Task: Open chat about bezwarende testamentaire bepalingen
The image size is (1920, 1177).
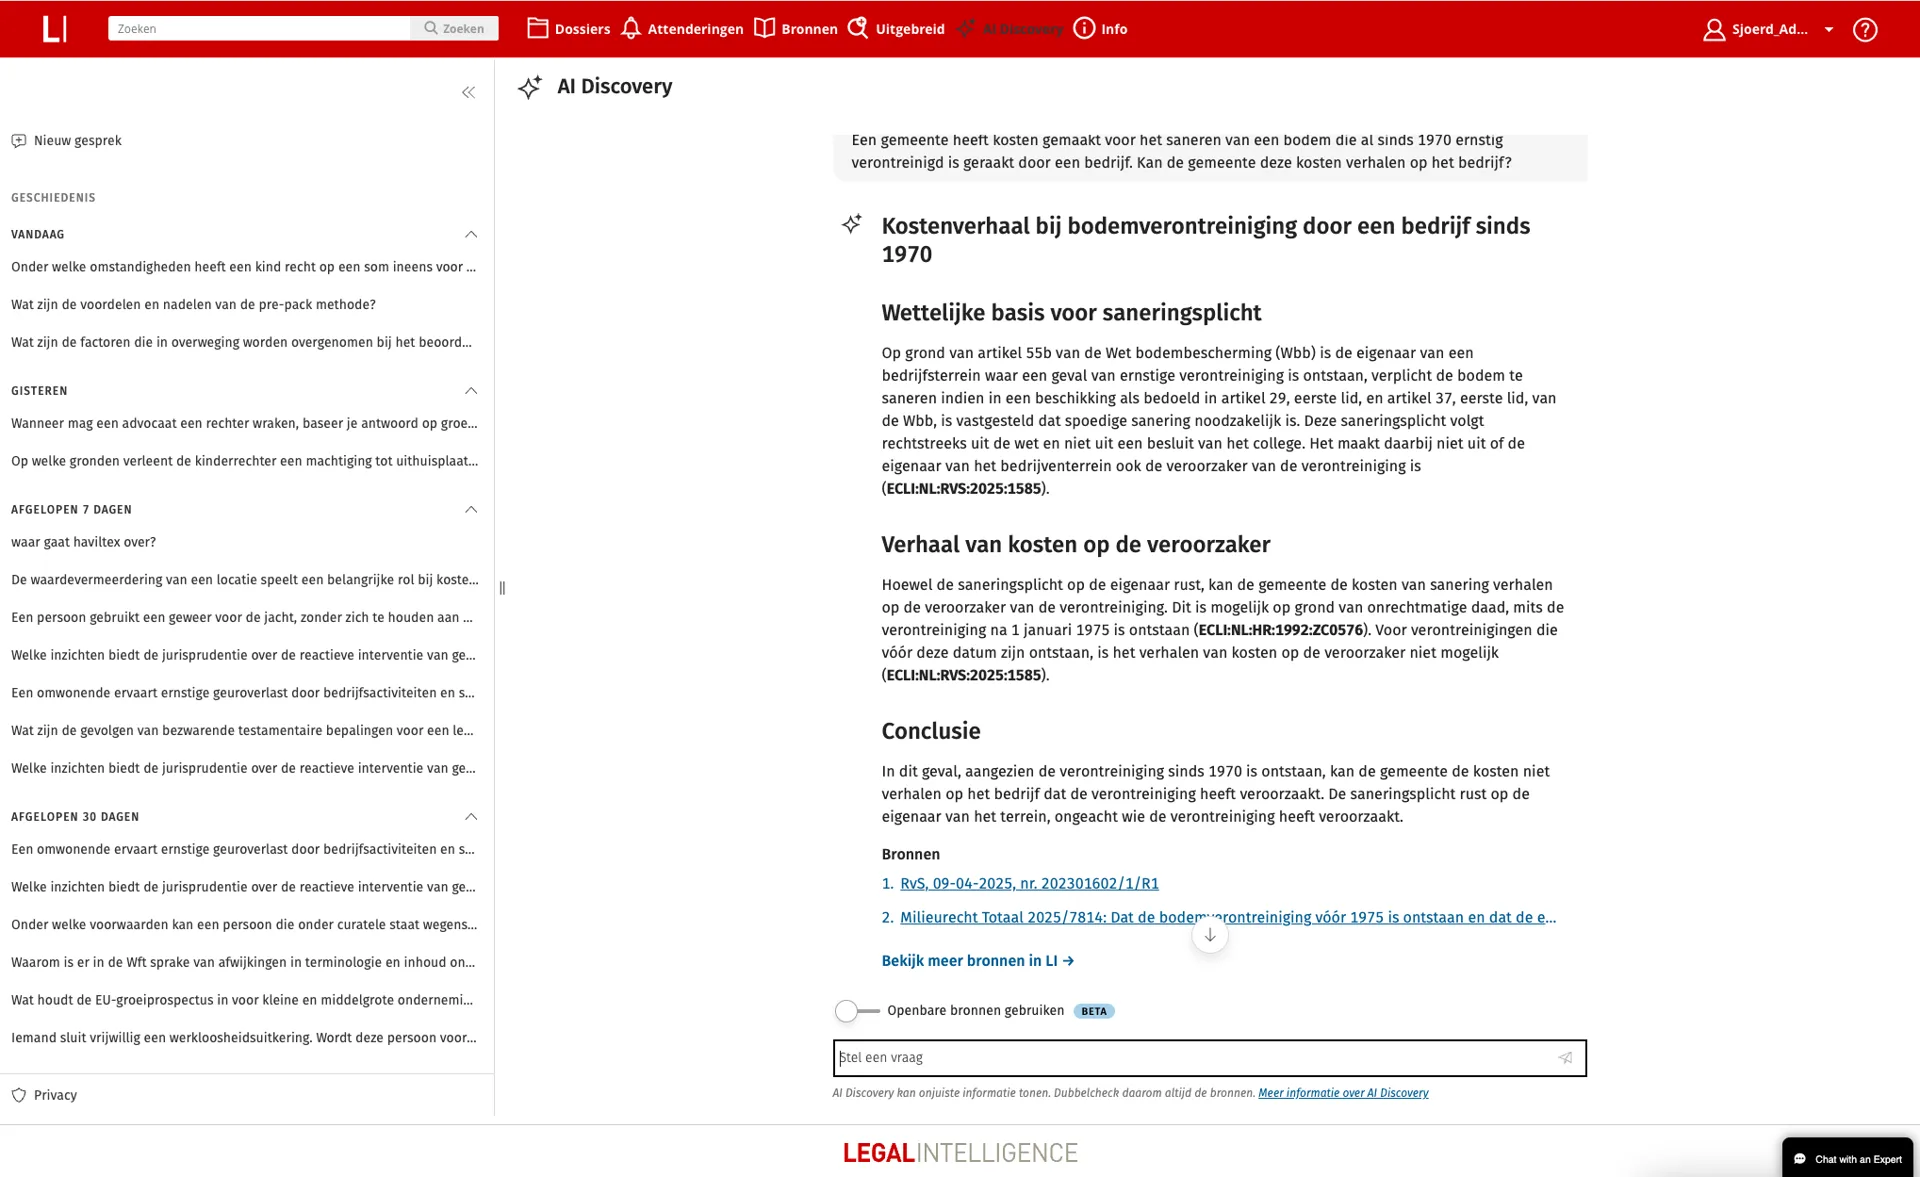Action: pos(242,731)
